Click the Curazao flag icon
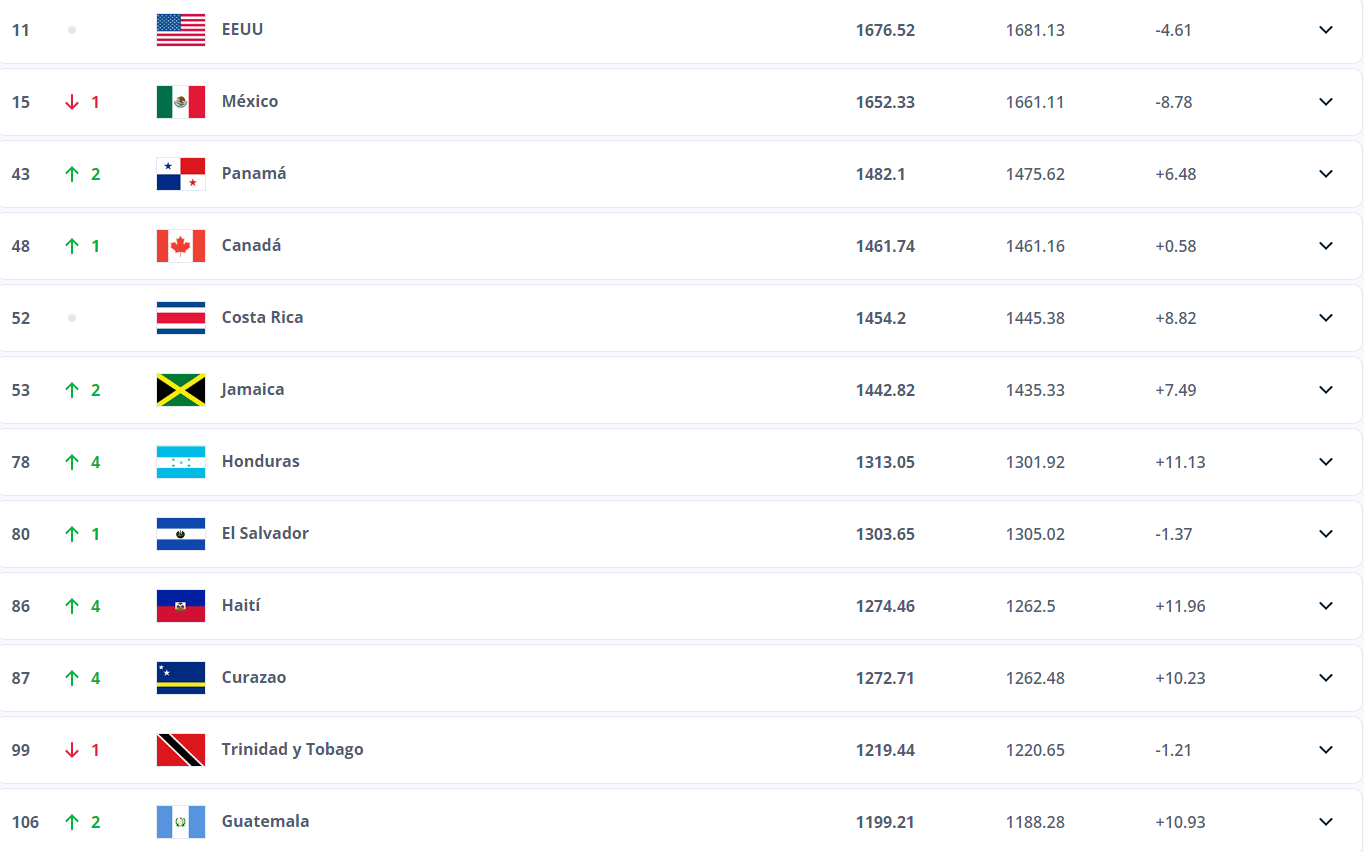Viewport: 1364px width, 852px height. coord(181,678)
